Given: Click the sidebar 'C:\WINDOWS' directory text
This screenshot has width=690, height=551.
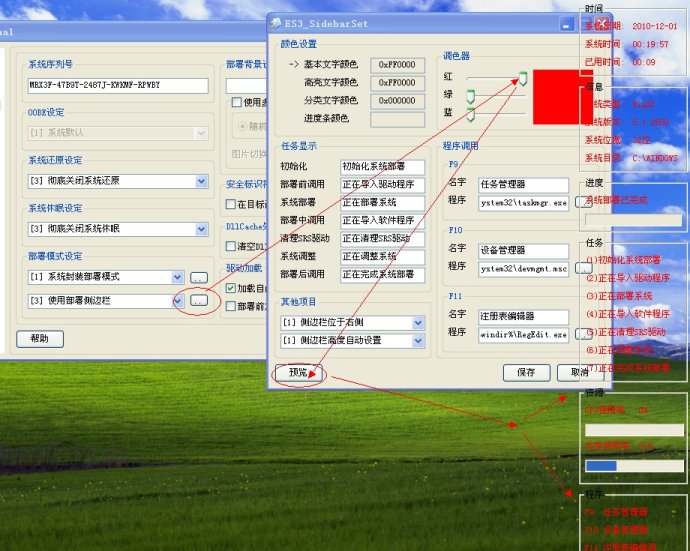Looking at the screenshot, I should (655, 158).
